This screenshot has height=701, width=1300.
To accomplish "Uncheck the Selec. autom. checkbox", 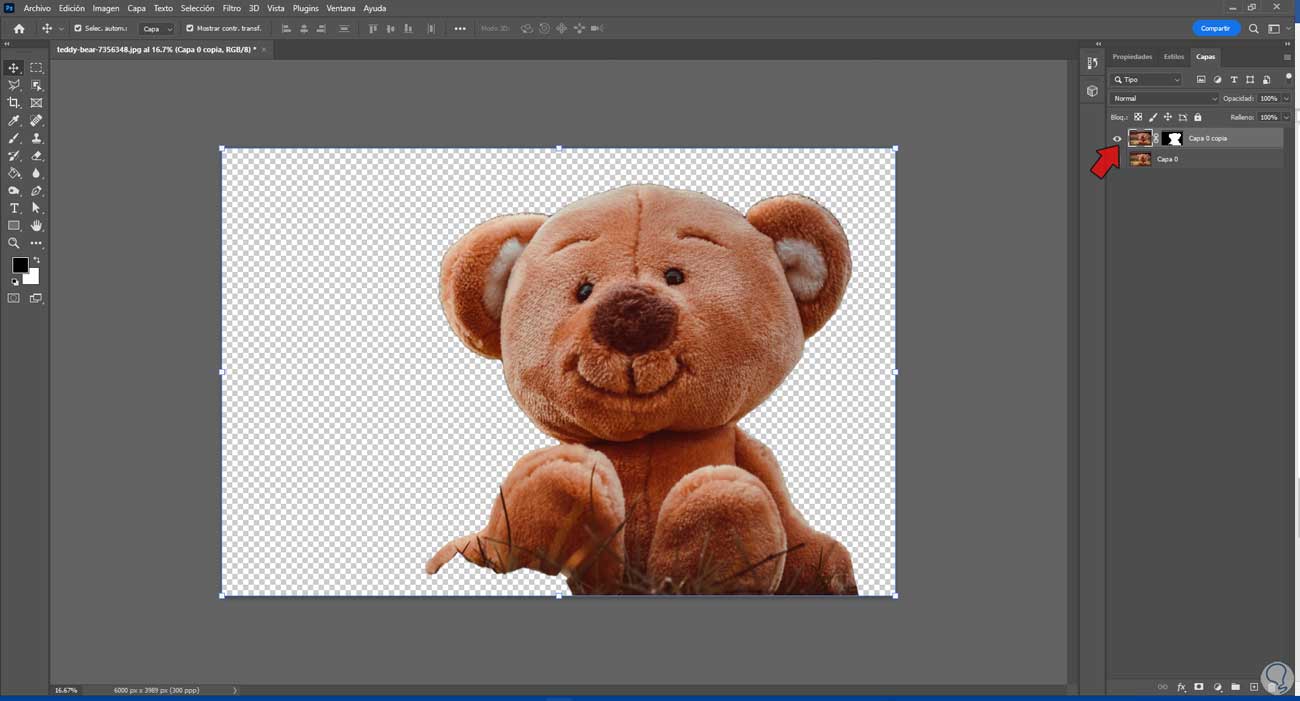I will [78, 28].
